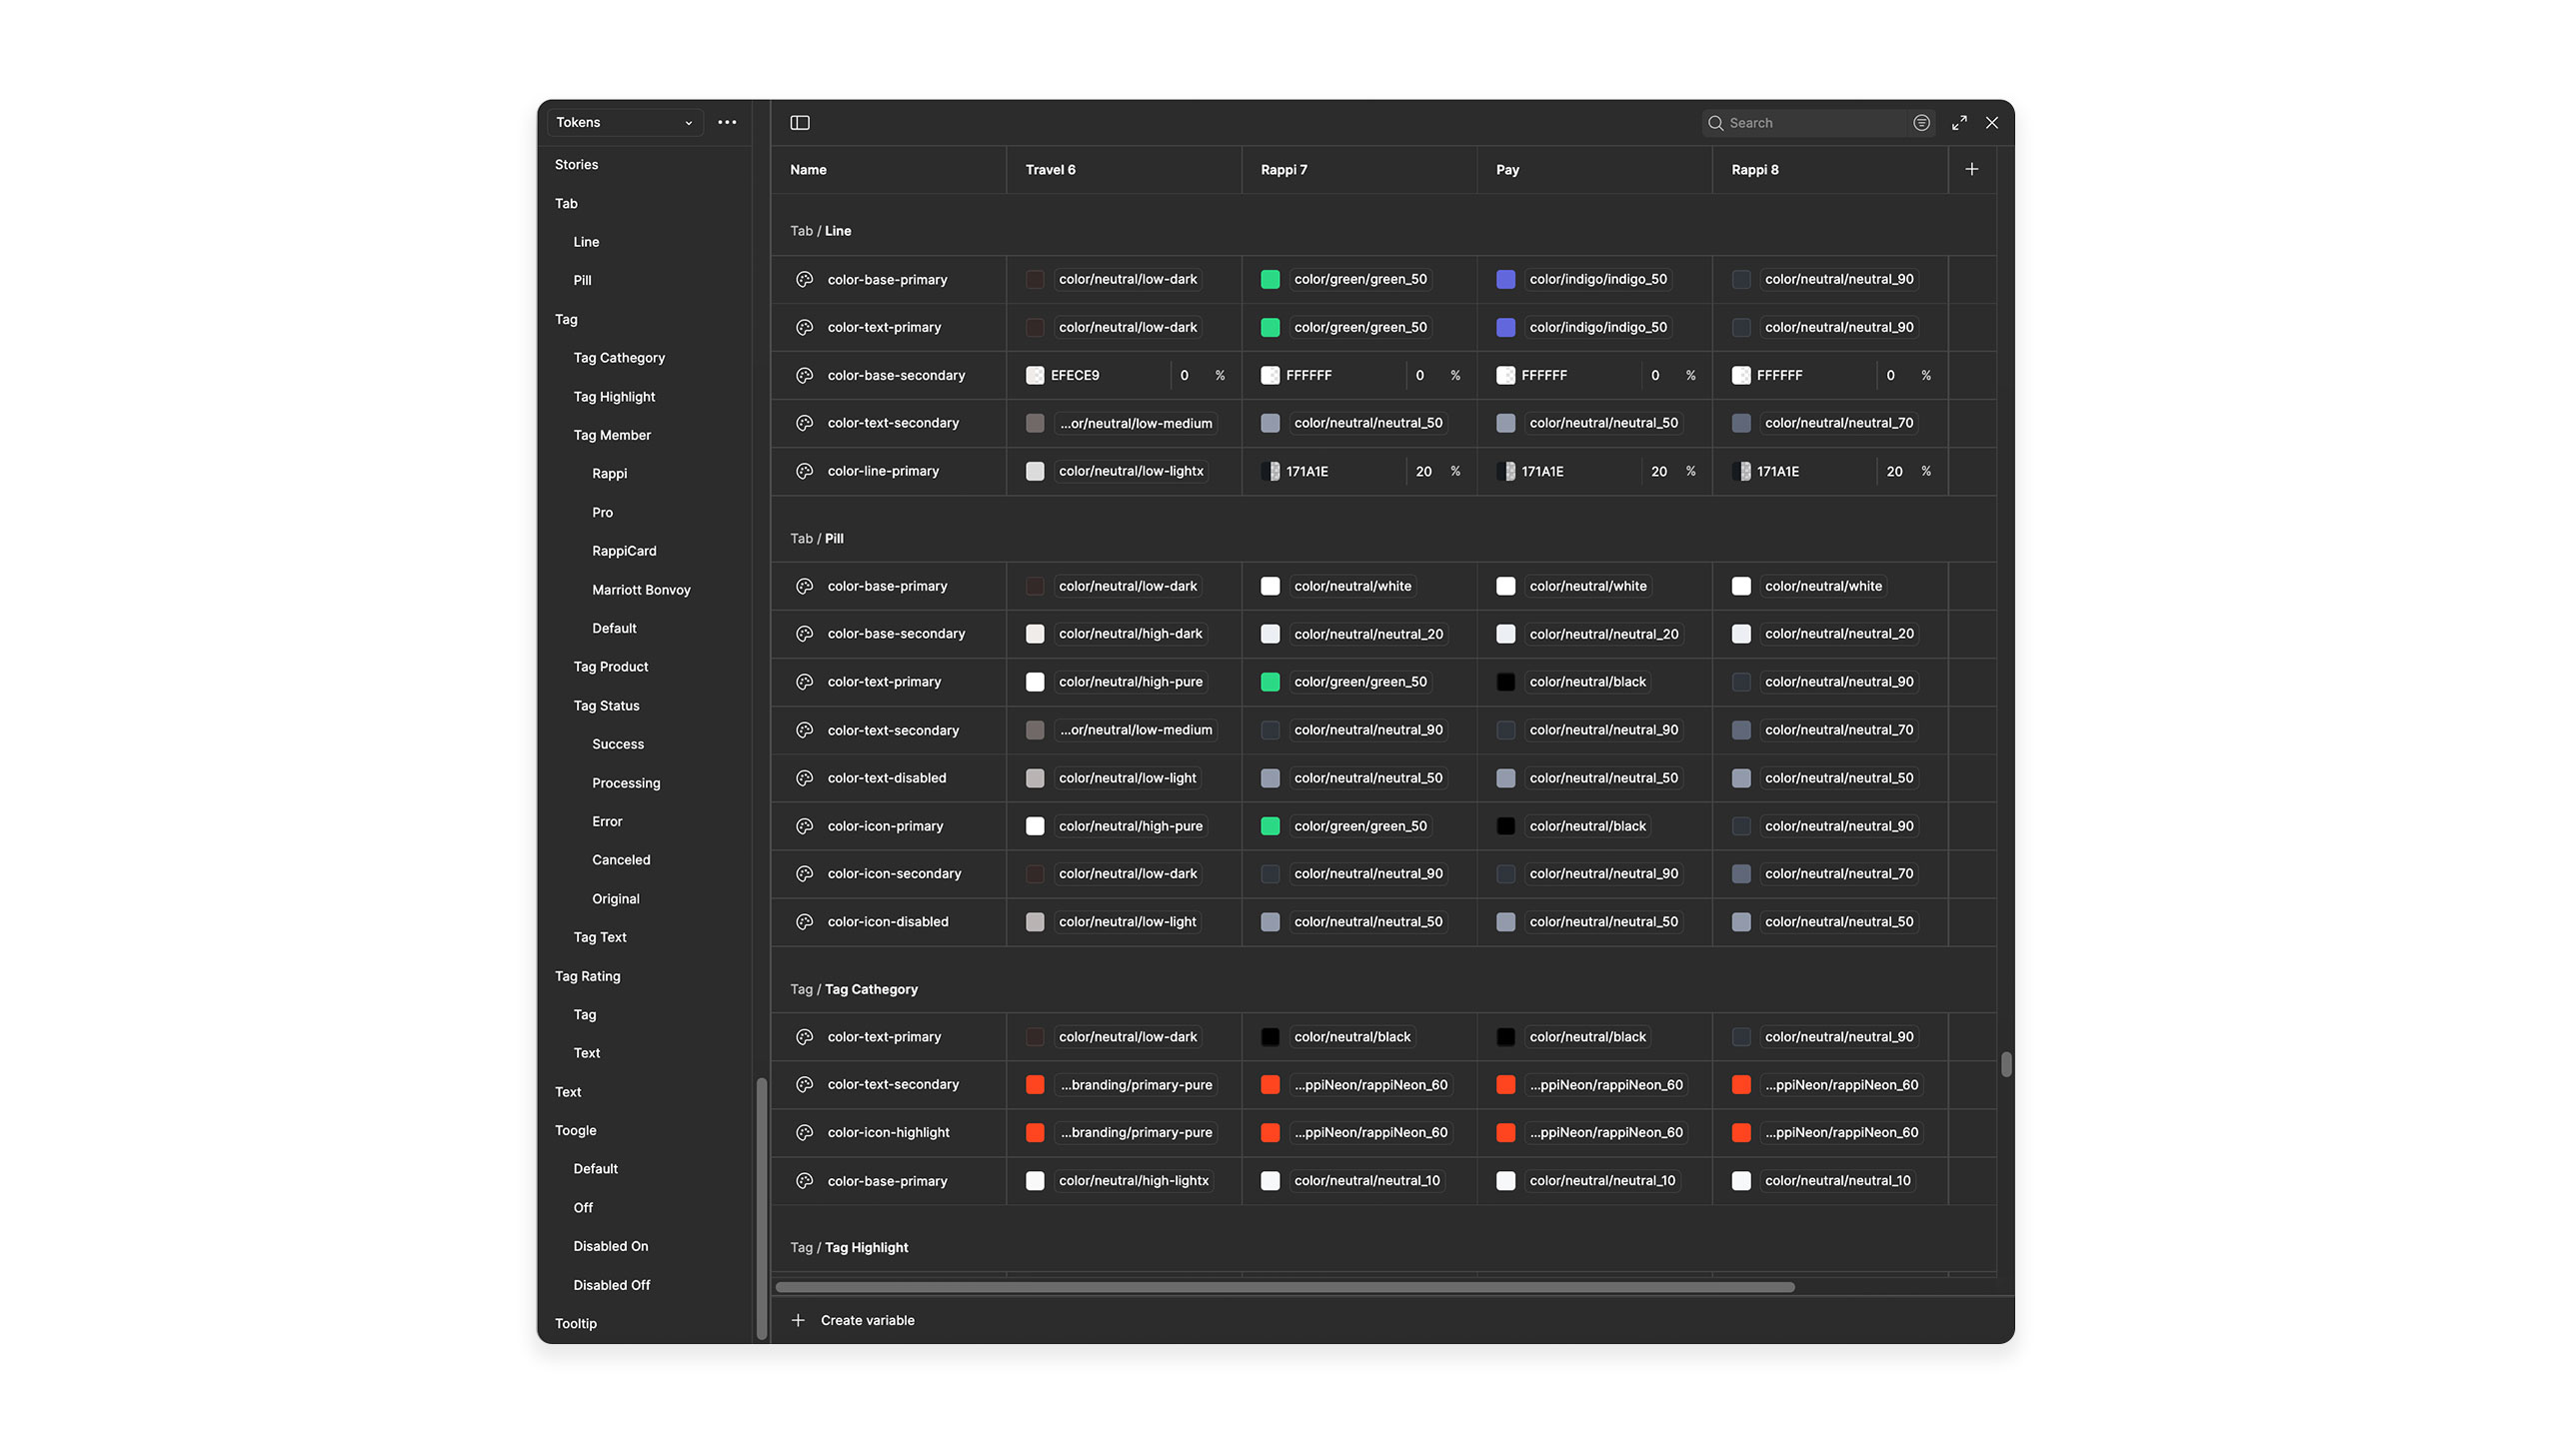The width and height of the screenshot is (2551, 1456).
Task: Open the collection options ellipsis menu
Action: [727, 122]
